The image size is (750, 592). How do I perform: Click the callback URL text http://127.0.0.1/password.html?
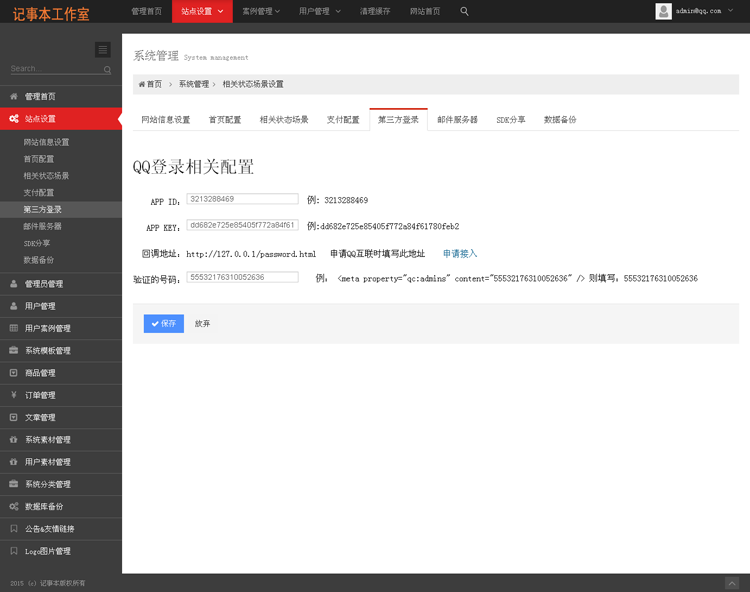click(x=251, y=254)
